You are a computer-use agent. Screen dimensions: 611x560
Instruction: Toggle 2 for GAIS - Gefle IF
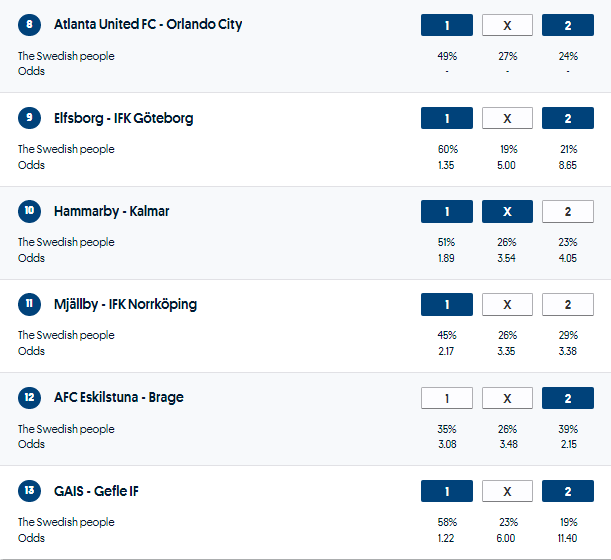pyautogui.click(x=567, y=491)
